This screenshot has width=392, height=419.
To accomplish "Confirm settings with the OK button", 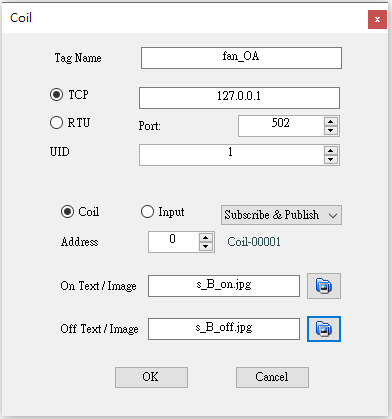I will [x=151, y=377].
